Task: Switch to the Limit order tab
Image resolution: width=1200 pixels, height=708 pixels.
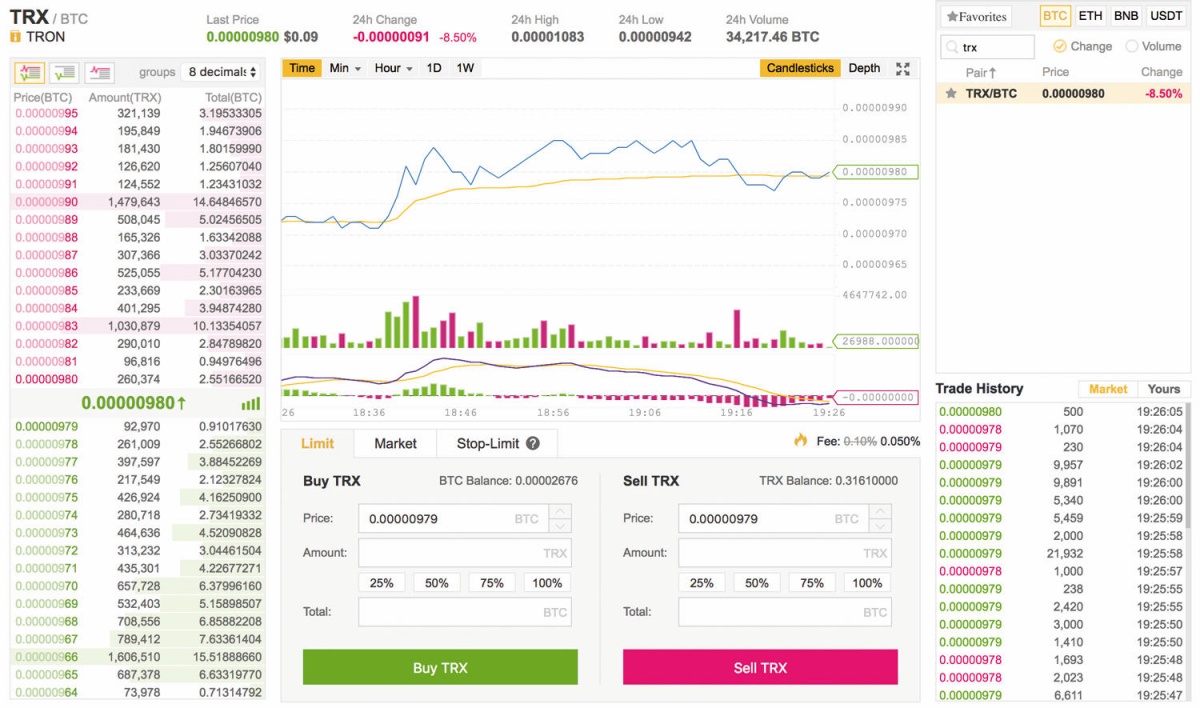Action: click(318, 443)
